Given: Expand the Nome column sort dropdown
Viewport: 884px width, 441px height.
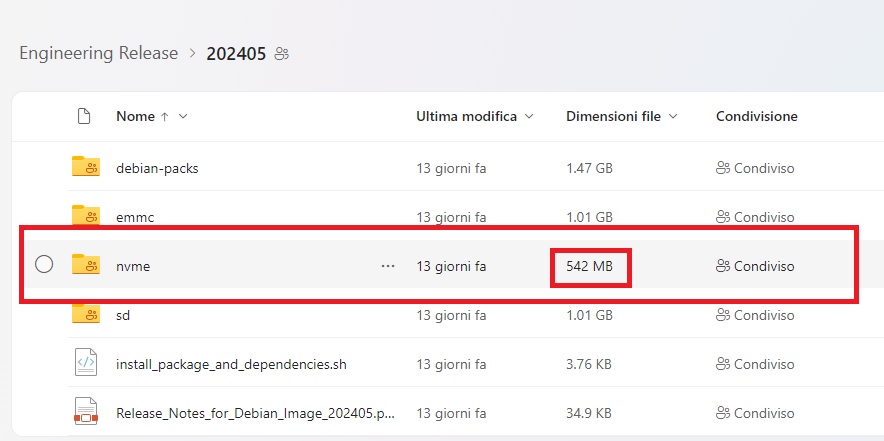Looking at the screenshot, I should point(183,117).
